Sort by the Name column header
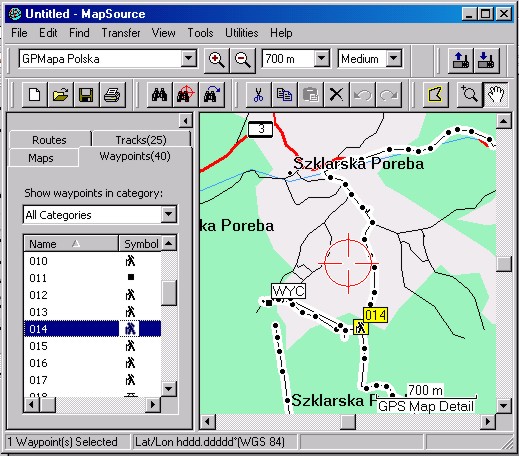 71,244
